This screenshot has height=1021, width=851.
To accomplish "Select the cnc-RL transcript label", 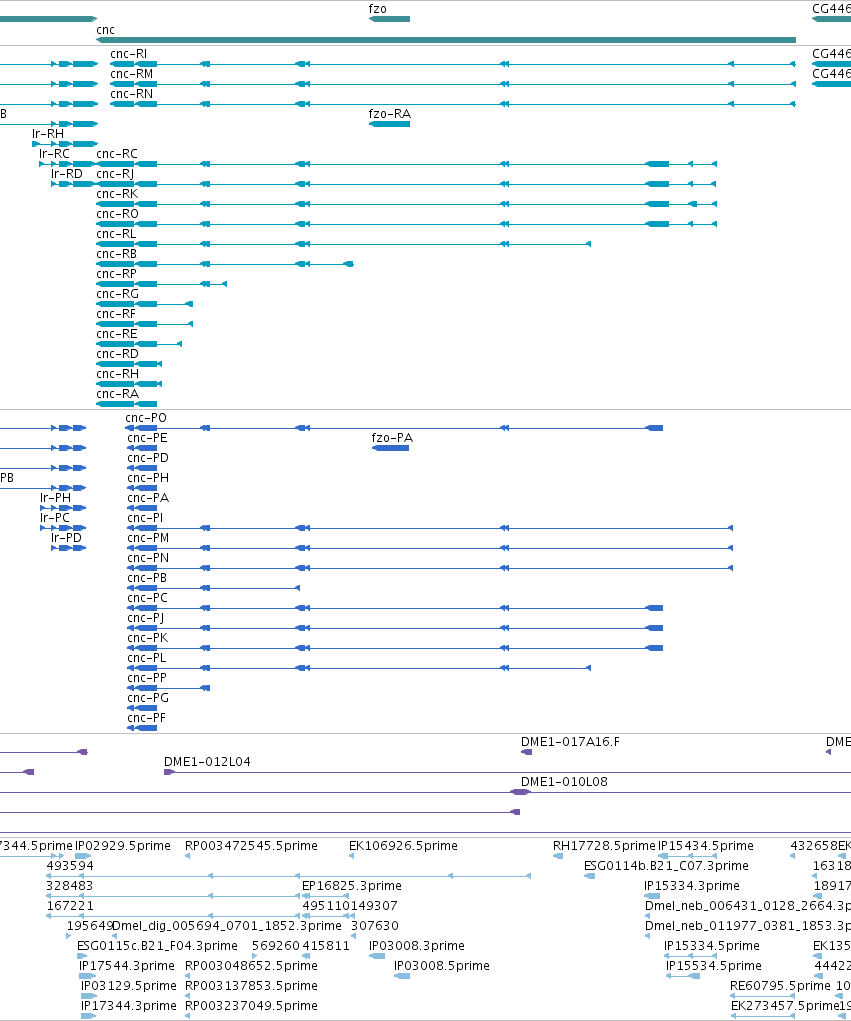I will point(117,234).
